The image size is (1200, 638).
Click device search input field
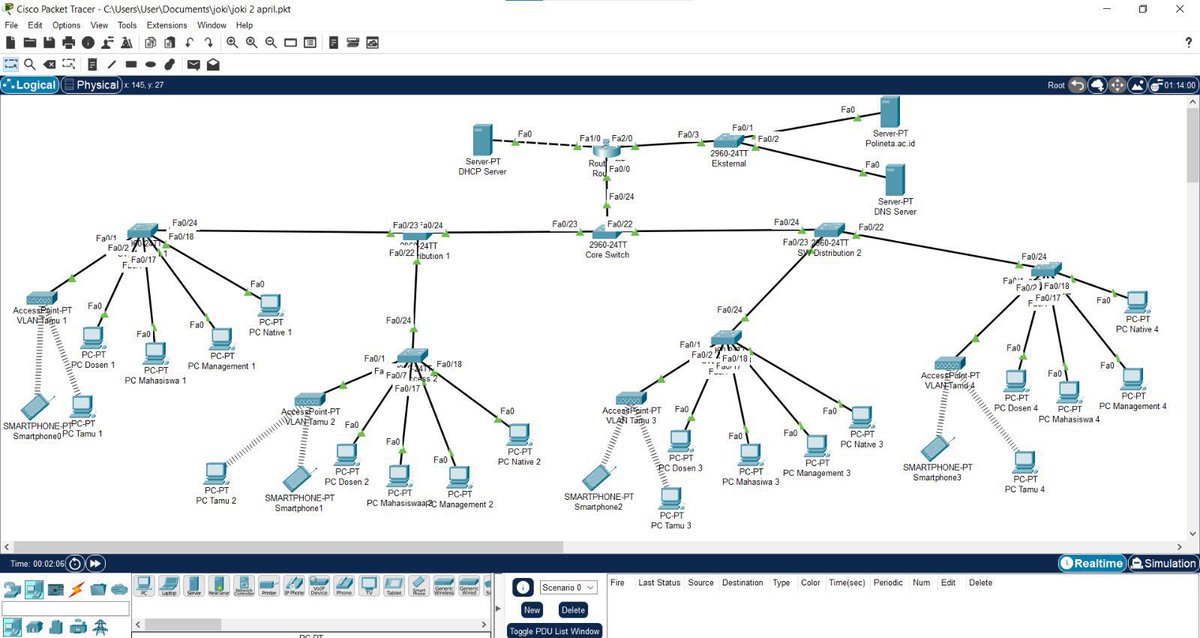point(65,608)
